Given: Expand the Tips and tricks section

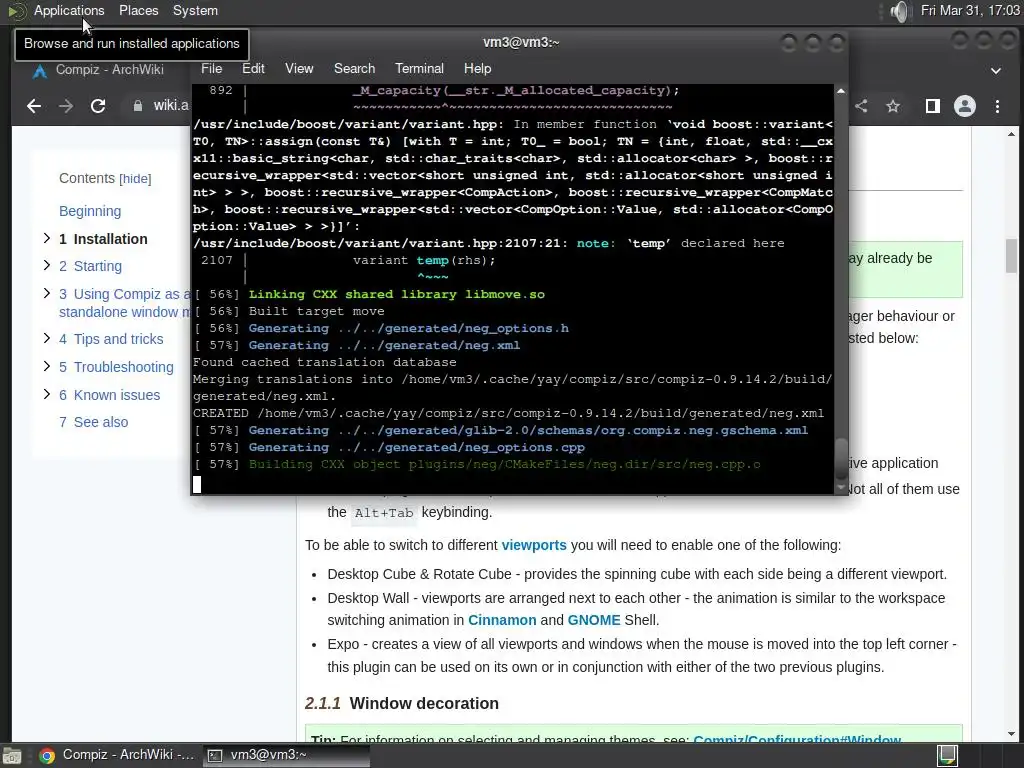Looking at the screenshot, I should [x=46, y=338].
